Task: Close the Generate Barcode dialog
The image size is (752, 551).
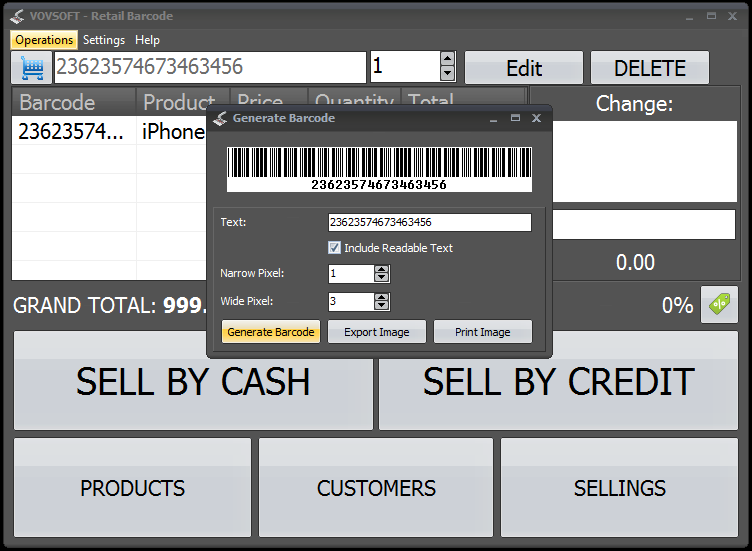Action: (x=536, y=118)
